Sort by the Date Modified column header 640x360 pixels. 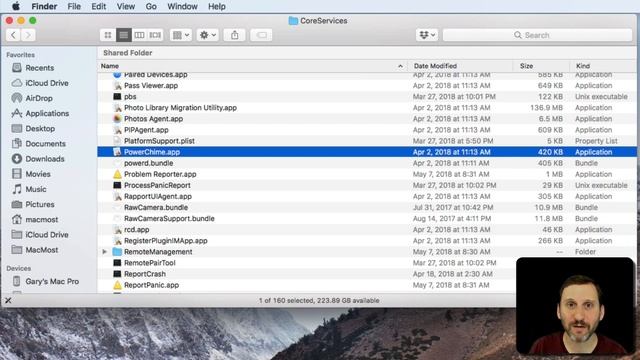(x=460, y=66)
